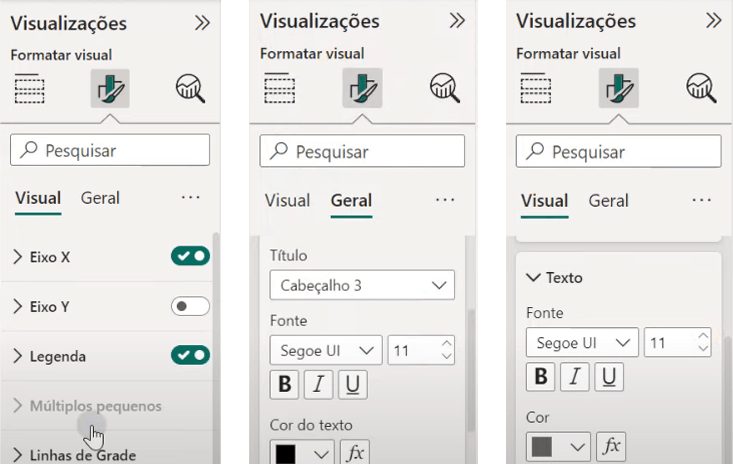Open the analytics magnifier icon in right panel
The image size is (733, 464).
point(701,87)
